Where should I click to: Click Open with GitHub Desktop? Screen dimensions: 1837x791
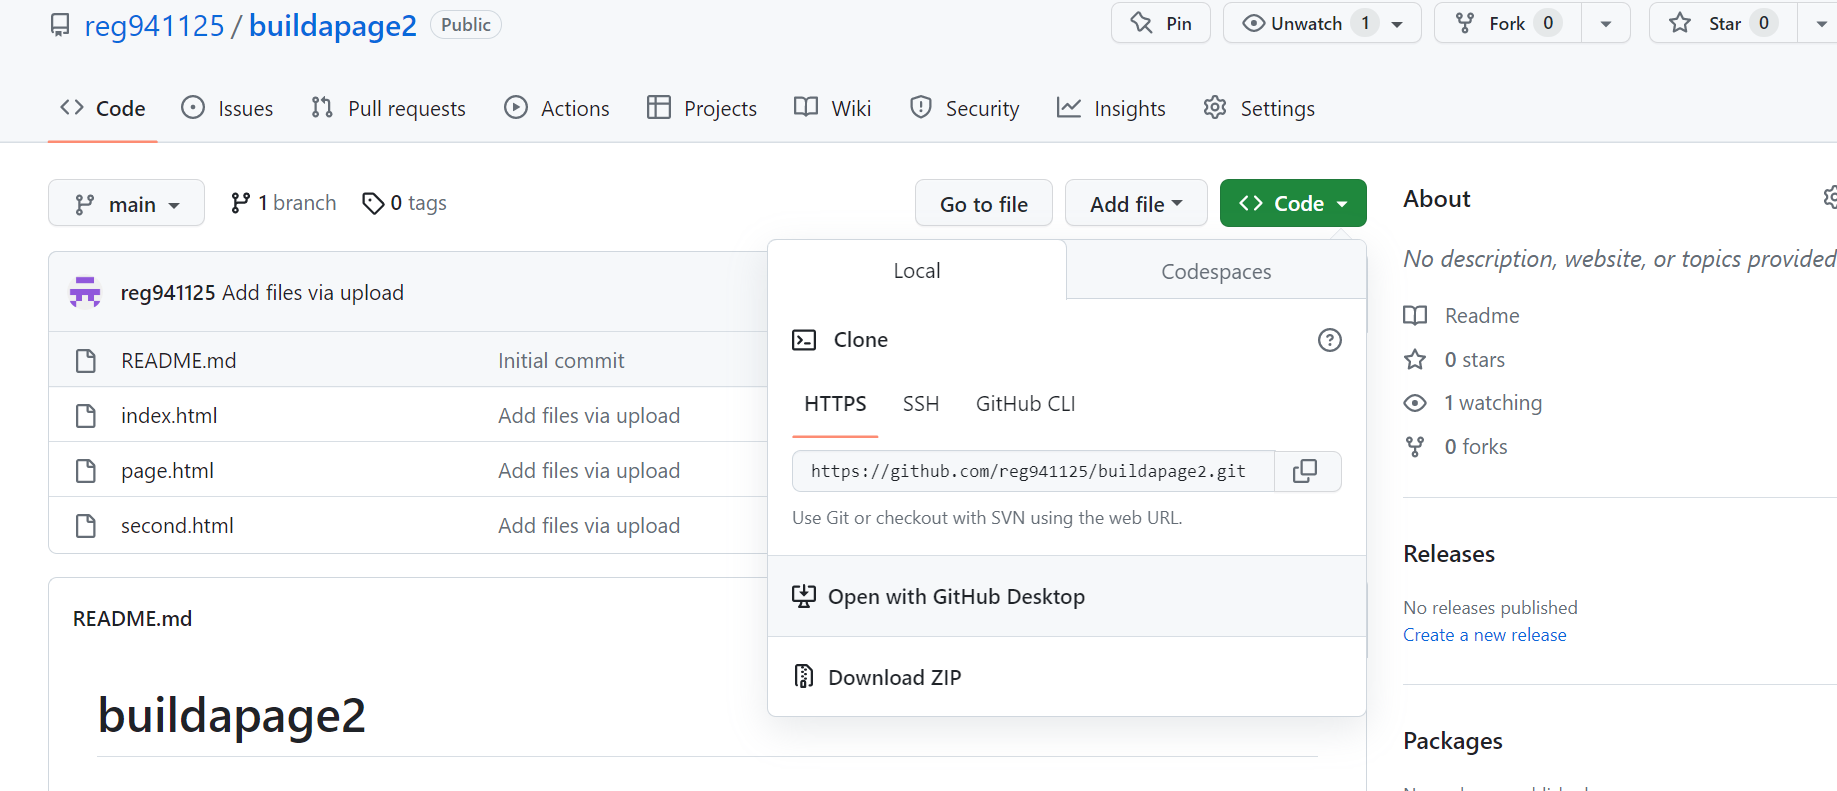click(1067, 596)
